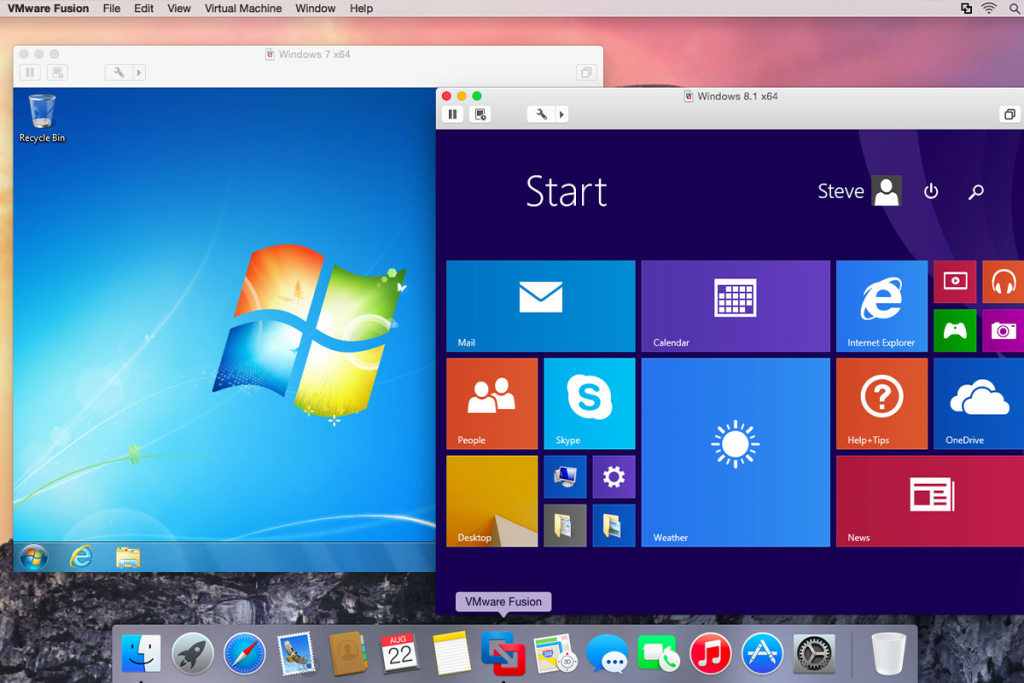Open the Mail stamp icon in the Dock

click(x=296, y=654)
